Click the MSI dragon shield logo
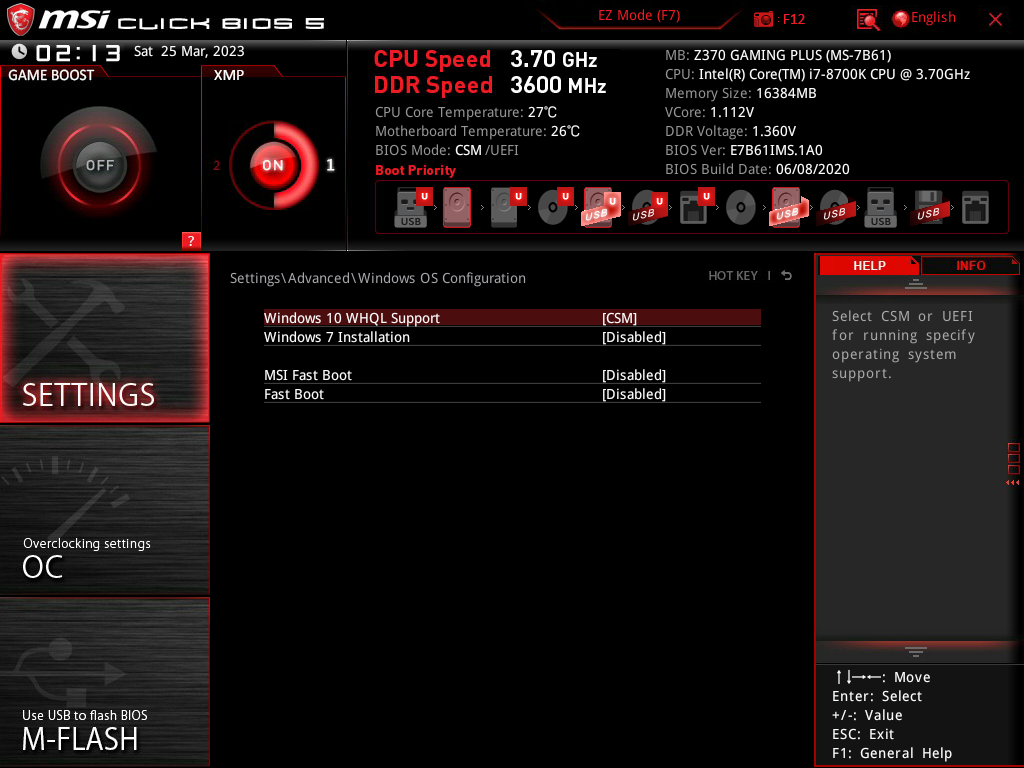Image resolution: width=1024 pixels, height=768 pixels. click(x=20, y=20)
